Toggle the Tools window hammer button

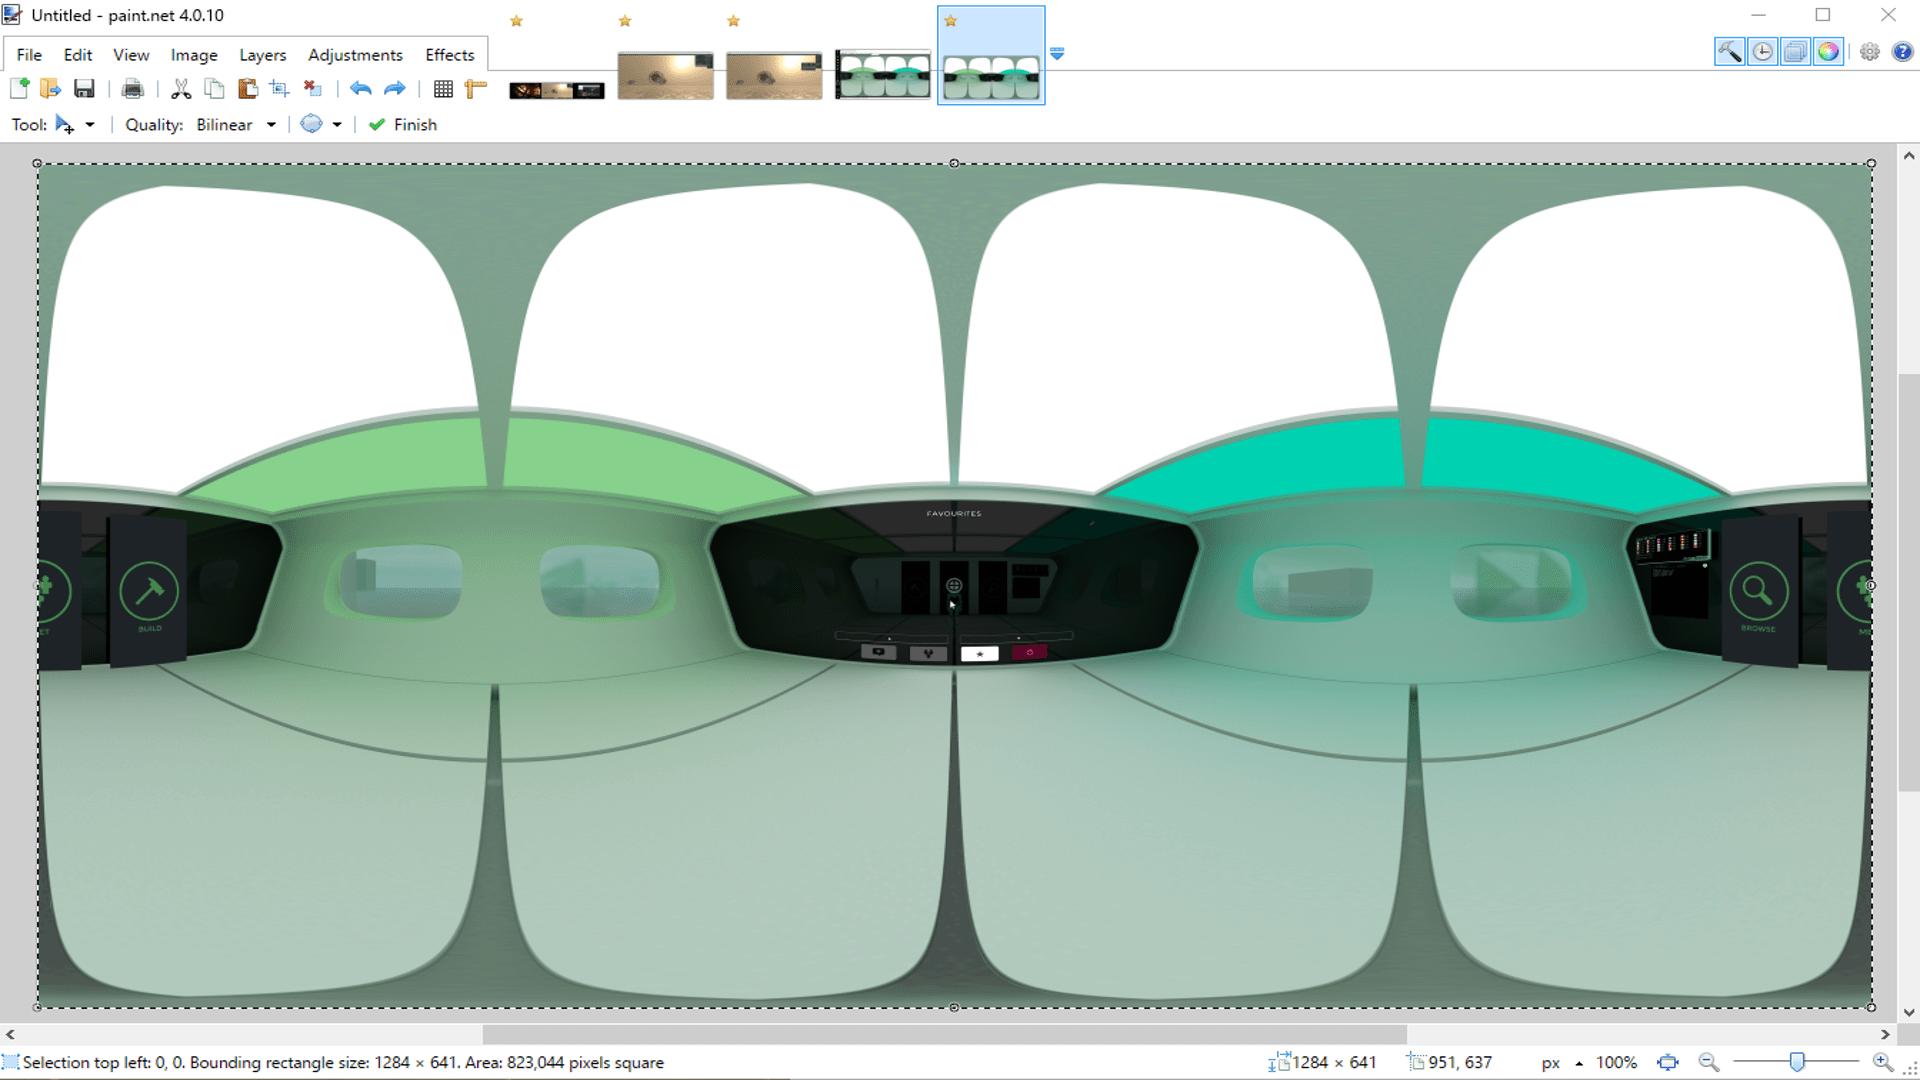[1729, 52]
